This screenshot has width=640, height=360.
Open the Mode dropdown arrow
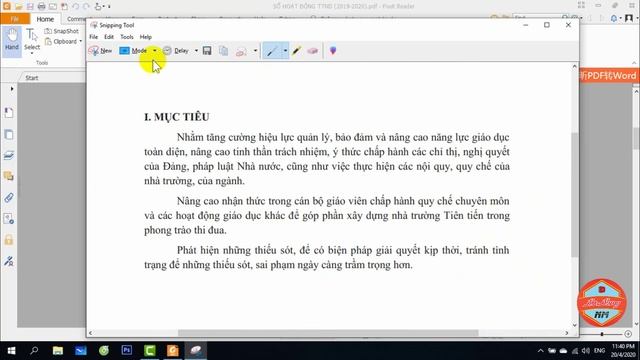pyautogui.click(x=155, y=51)
